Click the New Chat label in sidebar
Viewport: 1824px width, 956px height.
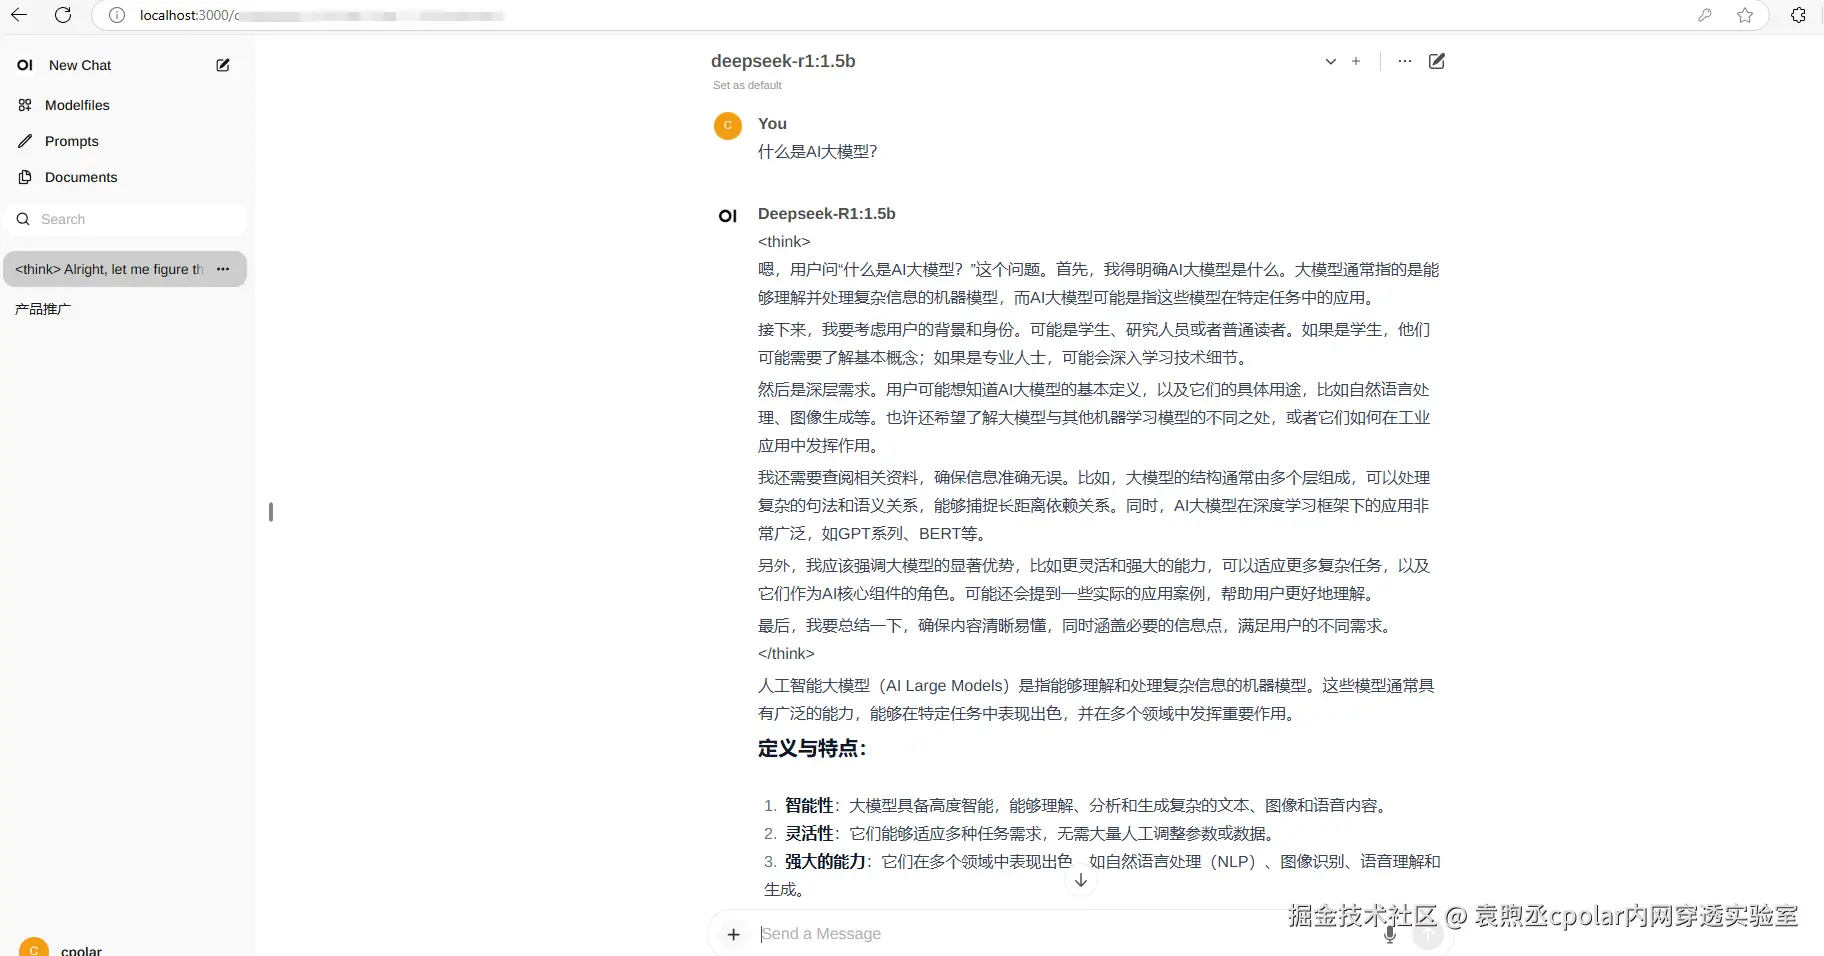coord(80,65)
